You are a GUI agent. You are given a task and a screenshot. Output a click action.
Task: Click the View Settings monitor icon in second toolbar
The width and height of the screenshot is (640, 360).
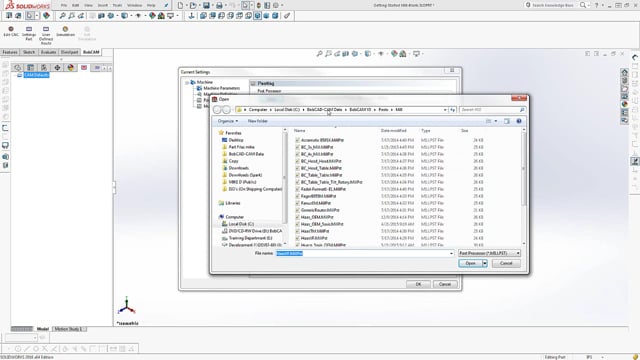(x=171, y=16)
